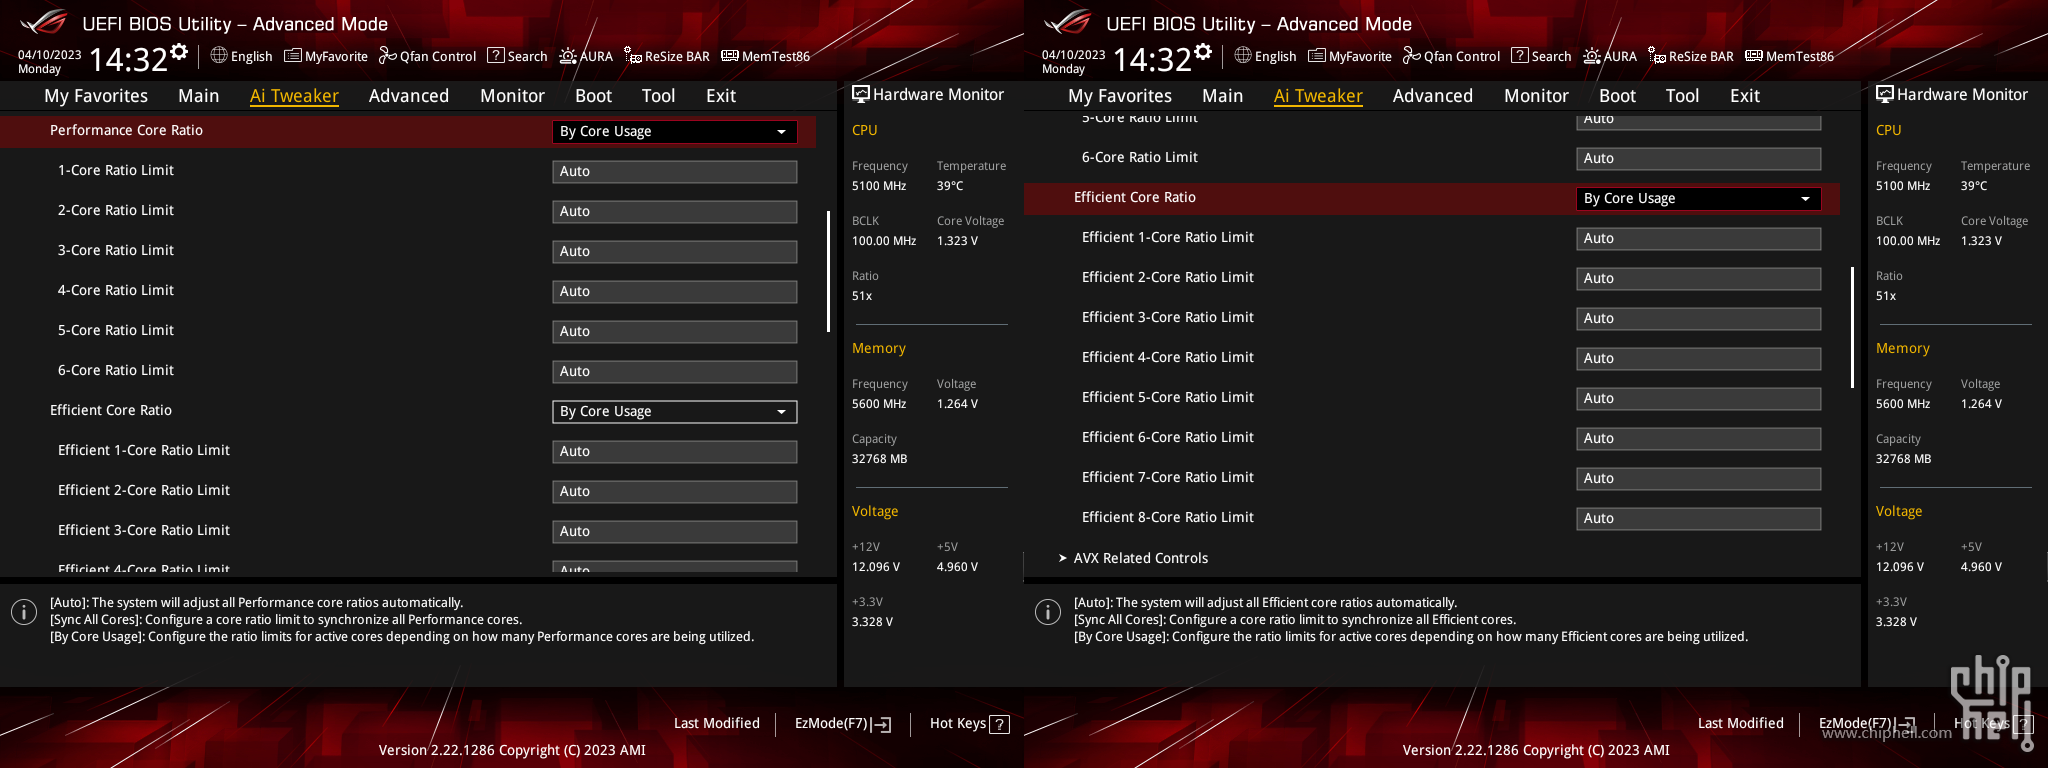
Task: Toggle AURA lighting icon in right screenshot
Action: [1592, 56]
